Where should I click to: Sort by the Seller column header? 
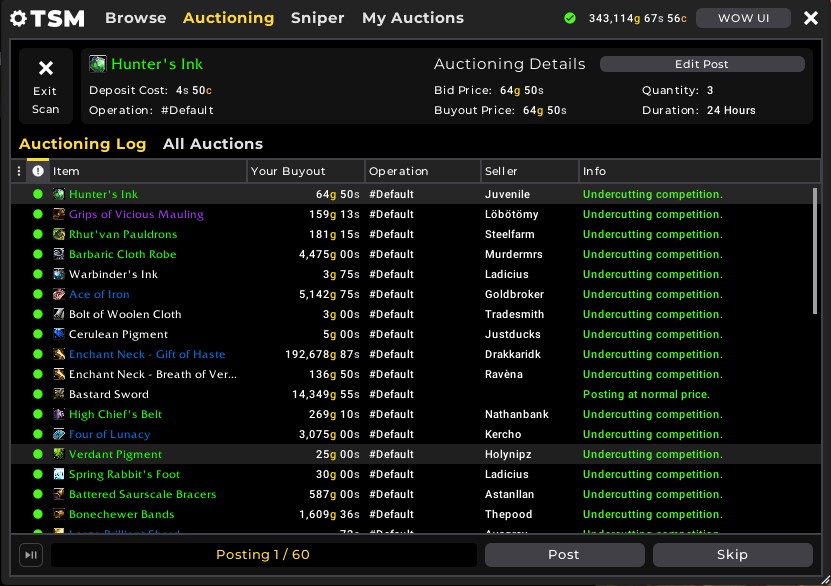pos(528,171)
